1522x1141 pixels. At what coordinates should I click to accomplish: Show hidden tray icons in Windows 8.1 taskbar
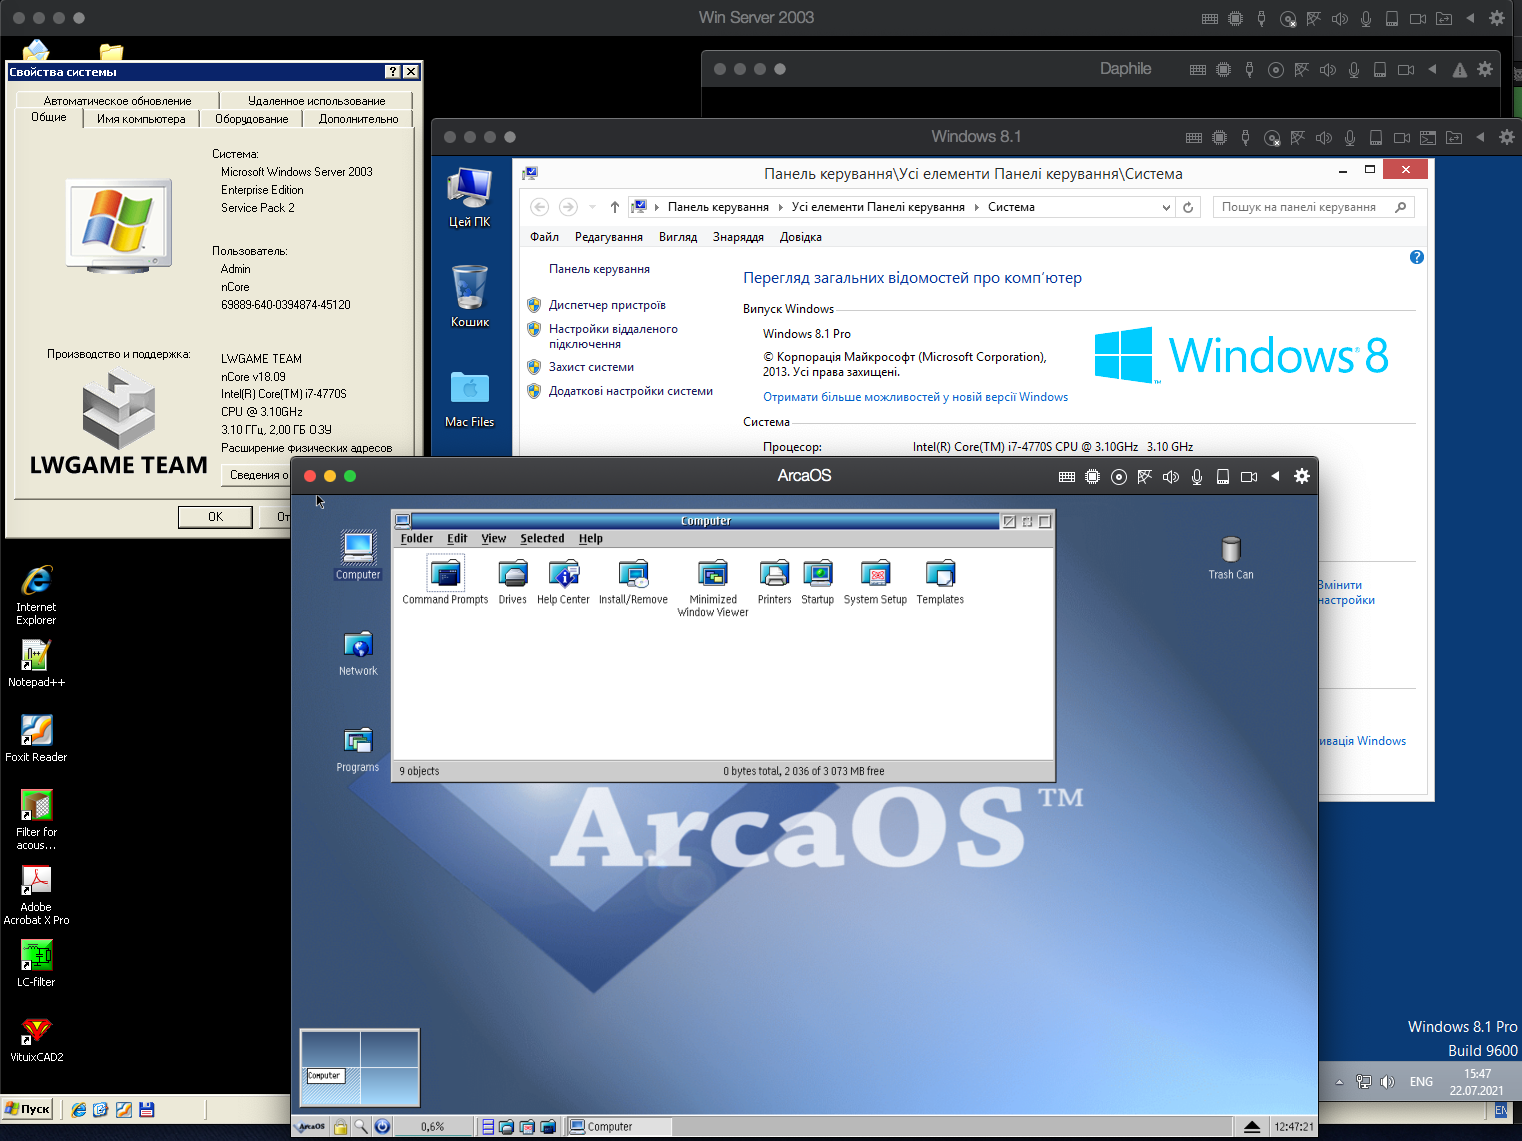coord(1339,1082)
